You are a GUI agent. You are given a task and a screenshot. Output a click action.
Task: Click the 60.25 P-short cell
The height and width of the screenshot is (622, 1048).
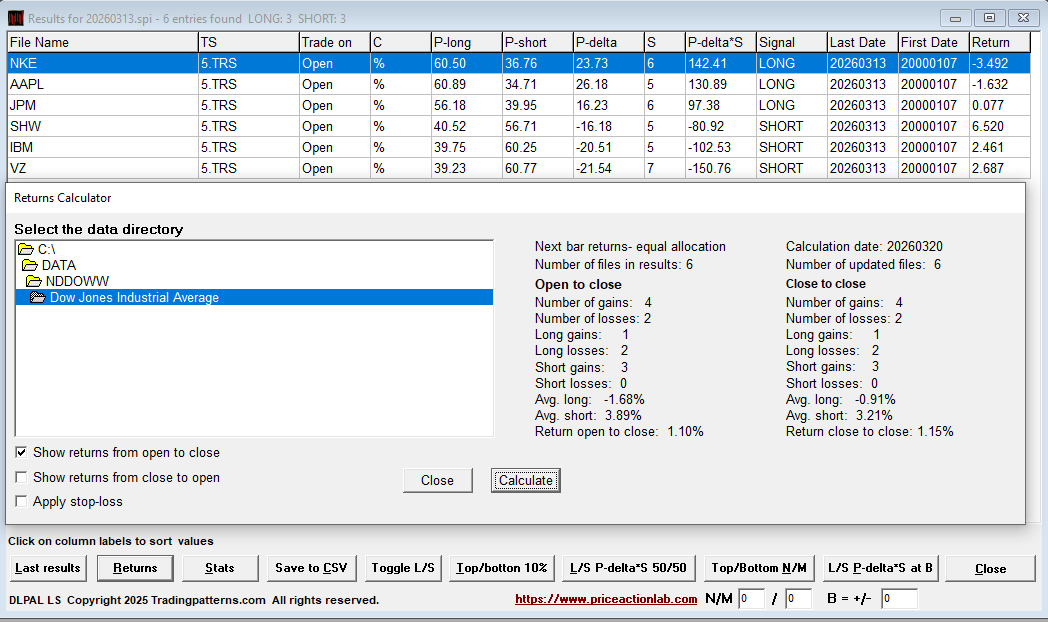coord(537,147)
